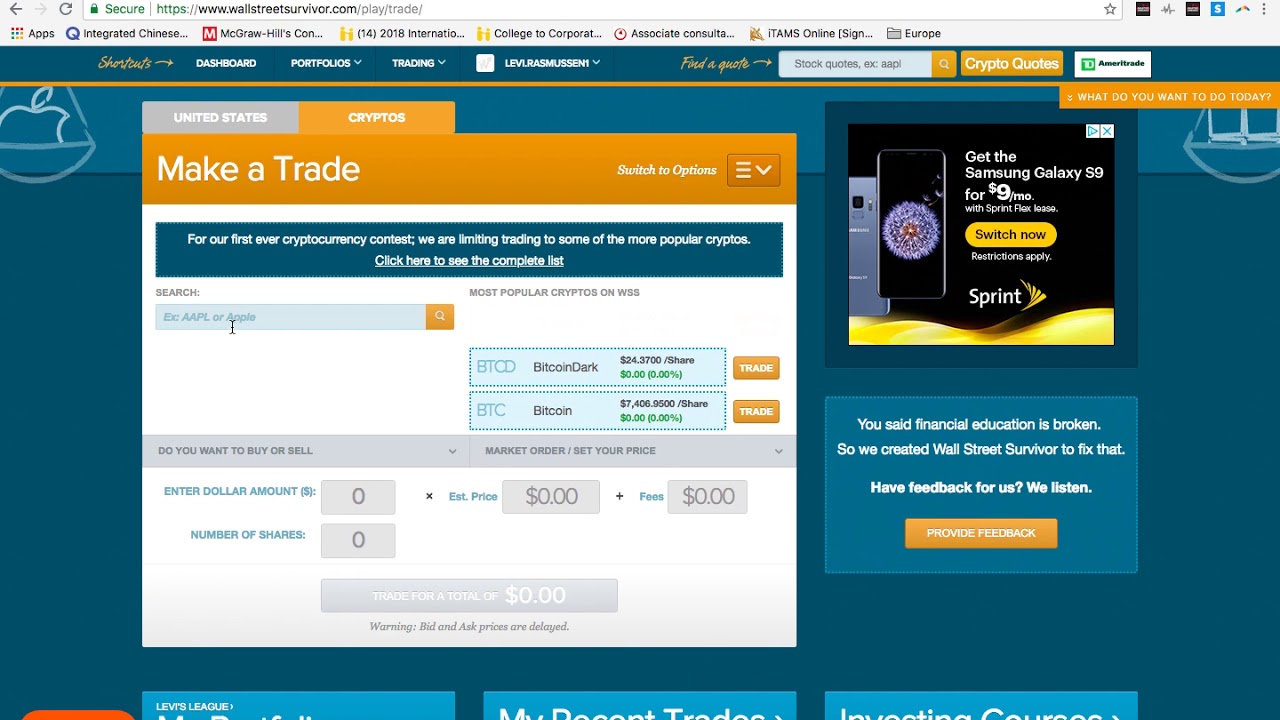Open the Investing Courses panel
1280x720 pixels.
tap(981, 706)
